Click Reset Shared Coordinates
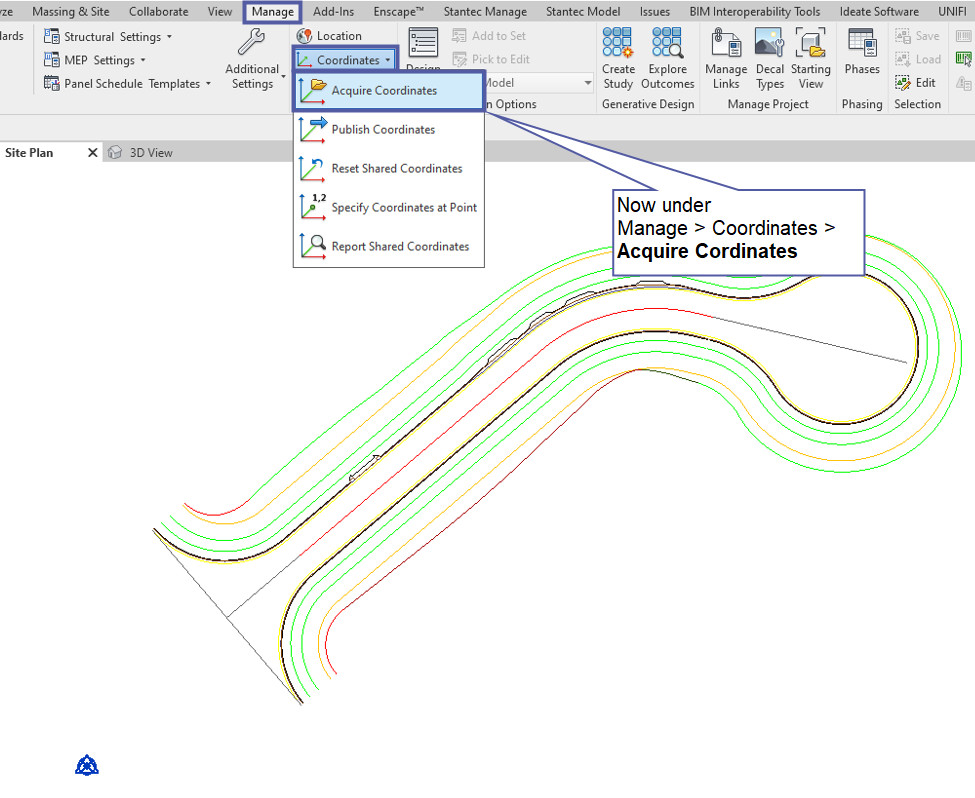Image resolution: width=975 pixels, height=798 pixels. (x=396, y=168)
